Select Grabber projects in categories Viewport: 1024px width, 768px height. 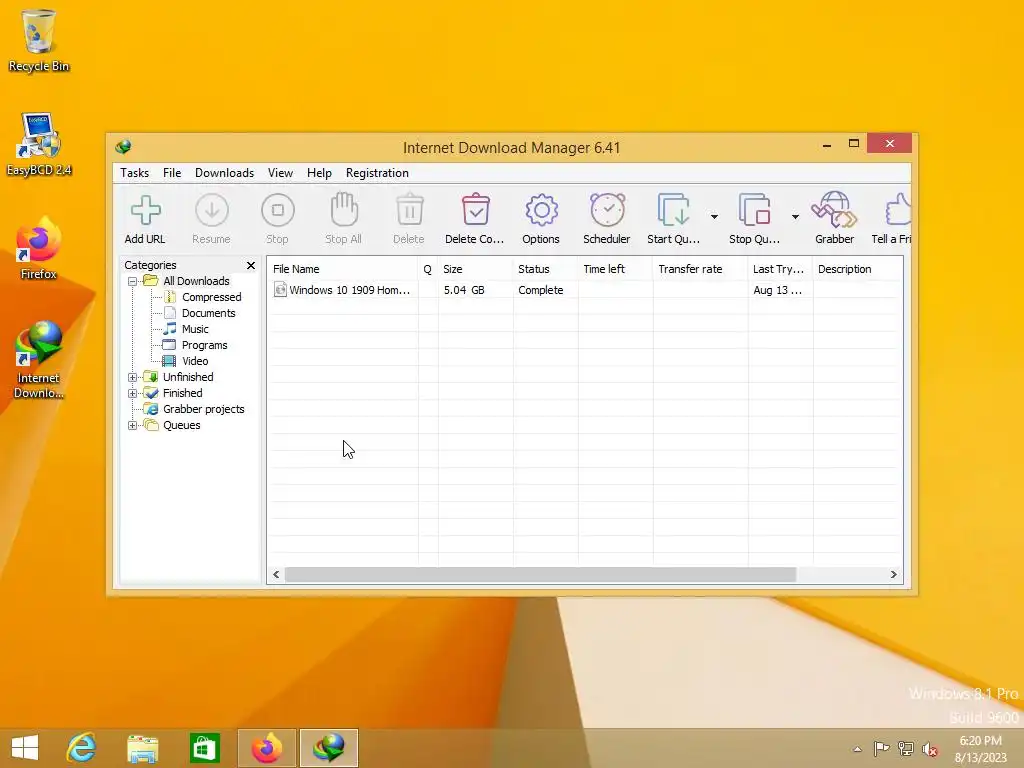pyautogui.click(x=204, y=409)
